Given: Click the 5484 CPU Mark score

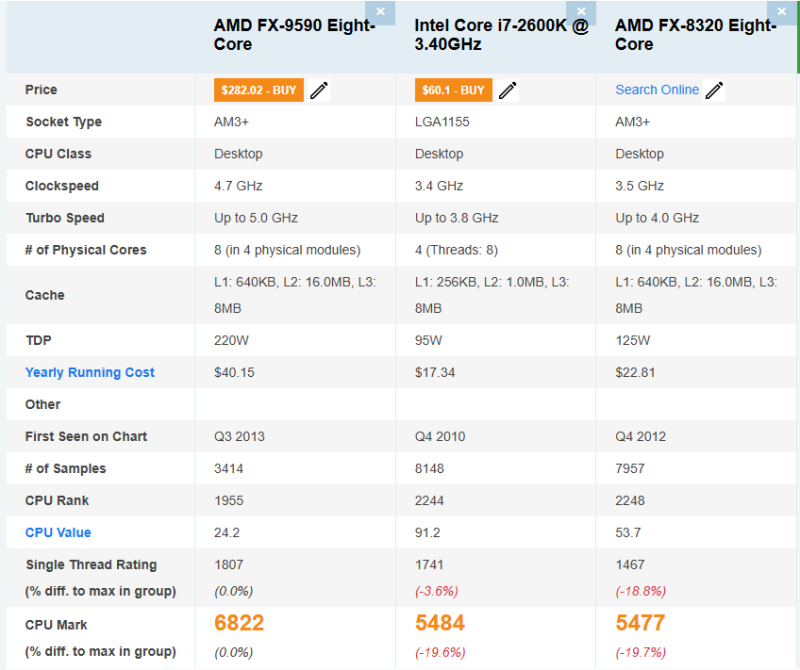Looking at the screenshot, I should point(440,623).
